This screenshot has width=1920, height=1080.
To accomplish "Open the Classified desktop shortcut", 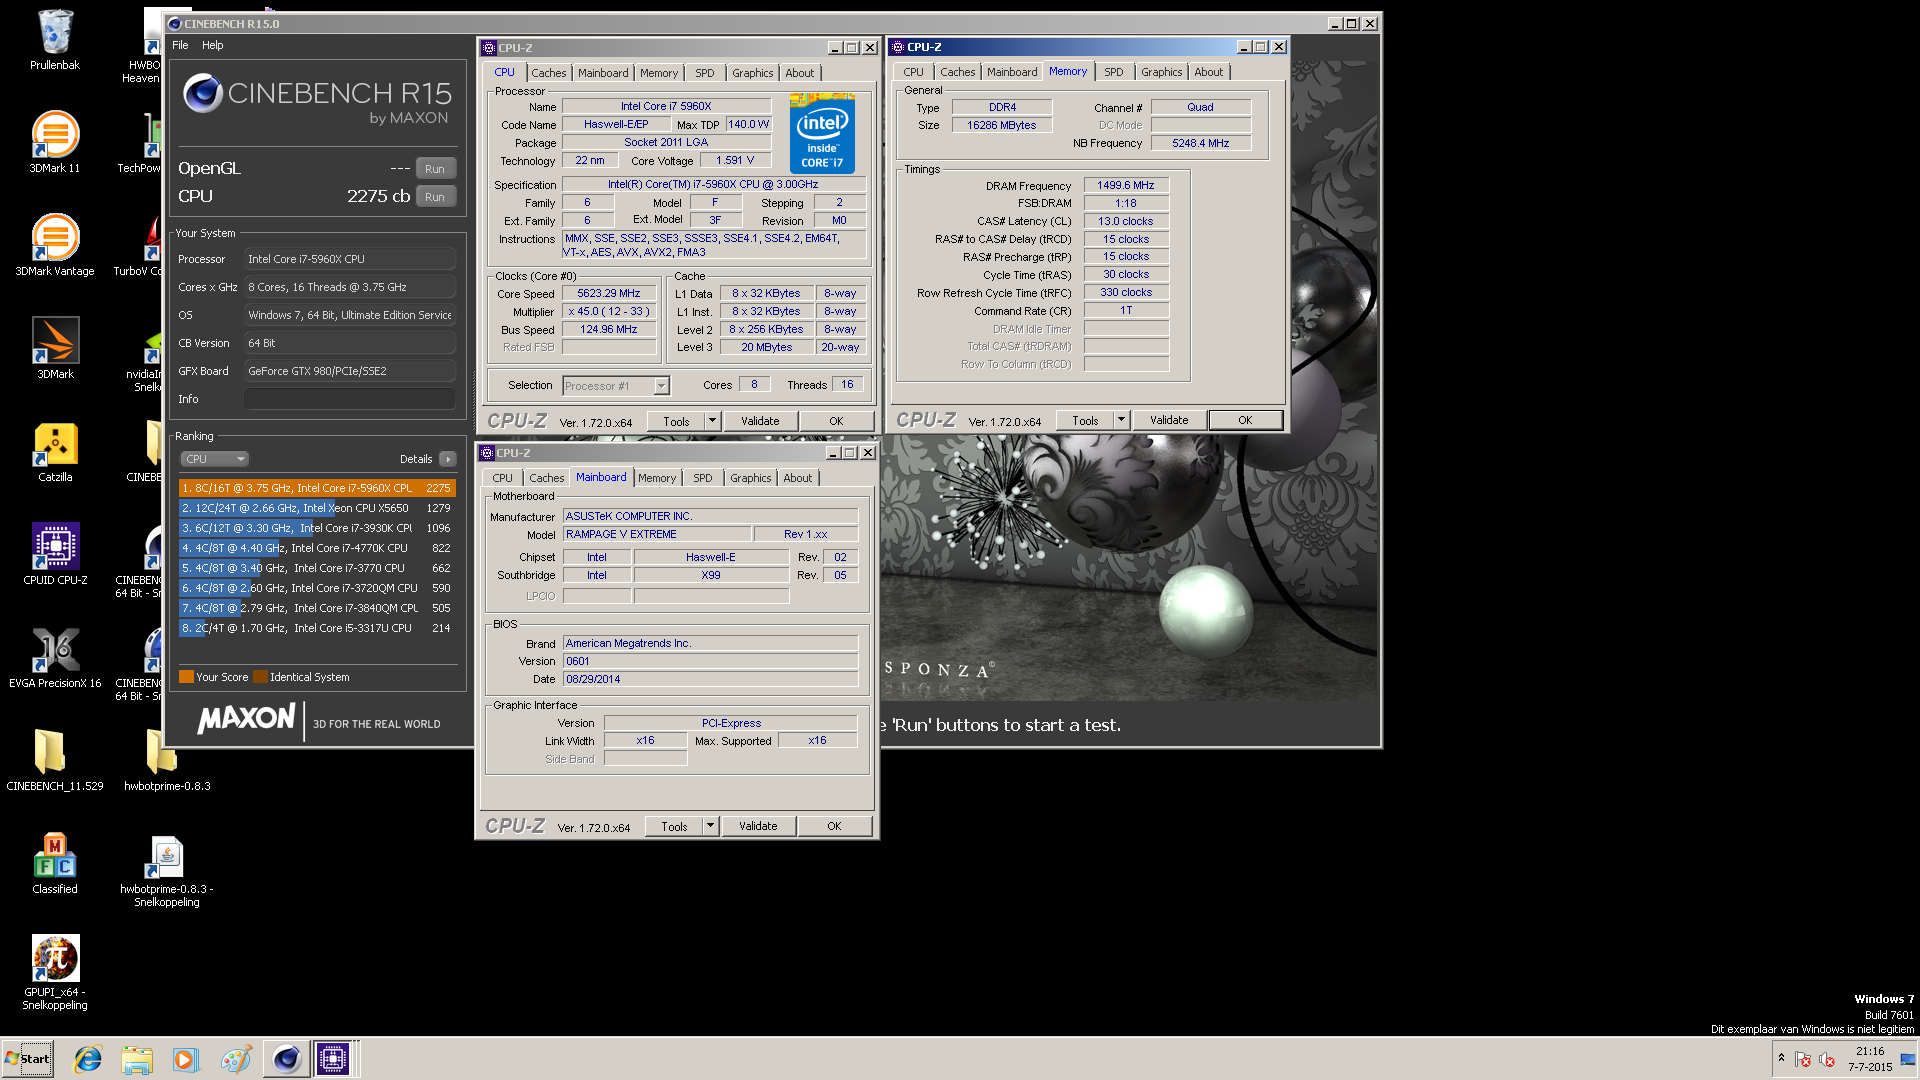I will coord(55,863).
